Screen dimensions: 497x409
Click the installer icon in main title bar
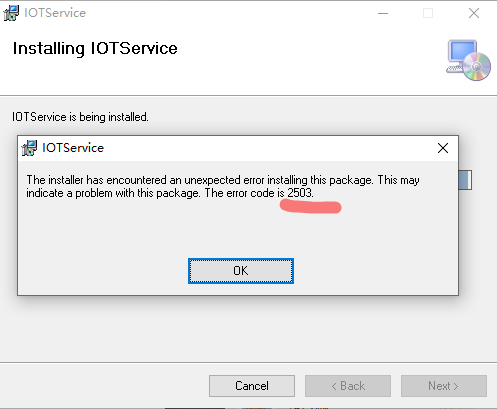[x=11, y=13]
